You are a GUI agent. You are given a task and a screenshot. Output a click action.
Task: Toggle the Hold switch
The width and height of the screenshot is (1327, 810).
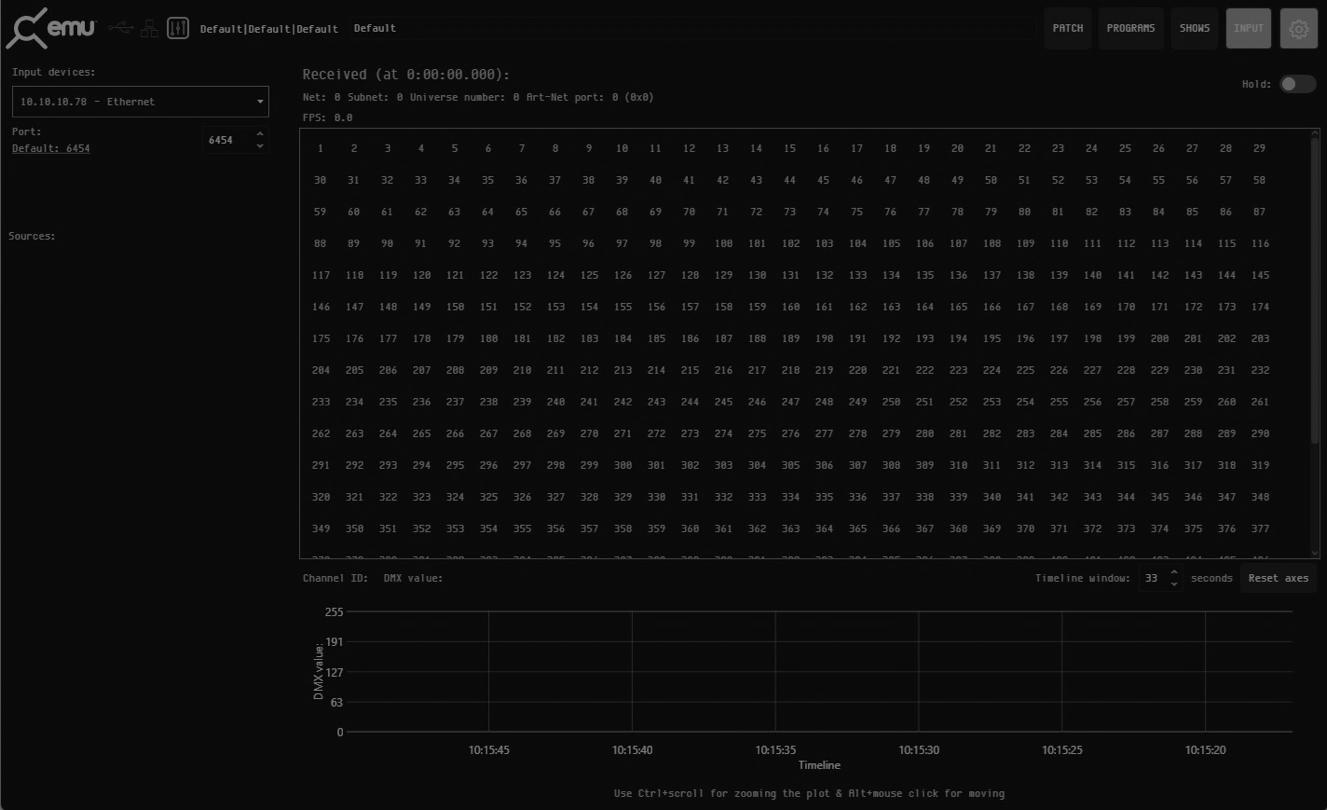(1298, 84)
